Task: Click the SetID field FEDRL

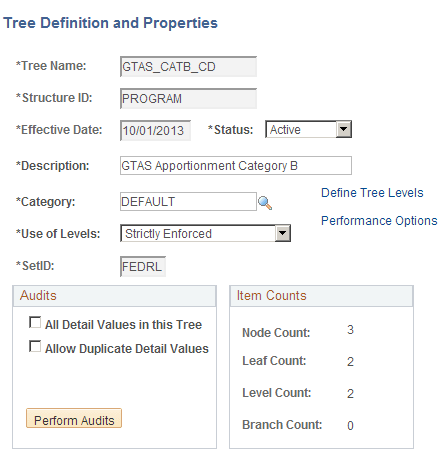Action: (x=143, y=266)
